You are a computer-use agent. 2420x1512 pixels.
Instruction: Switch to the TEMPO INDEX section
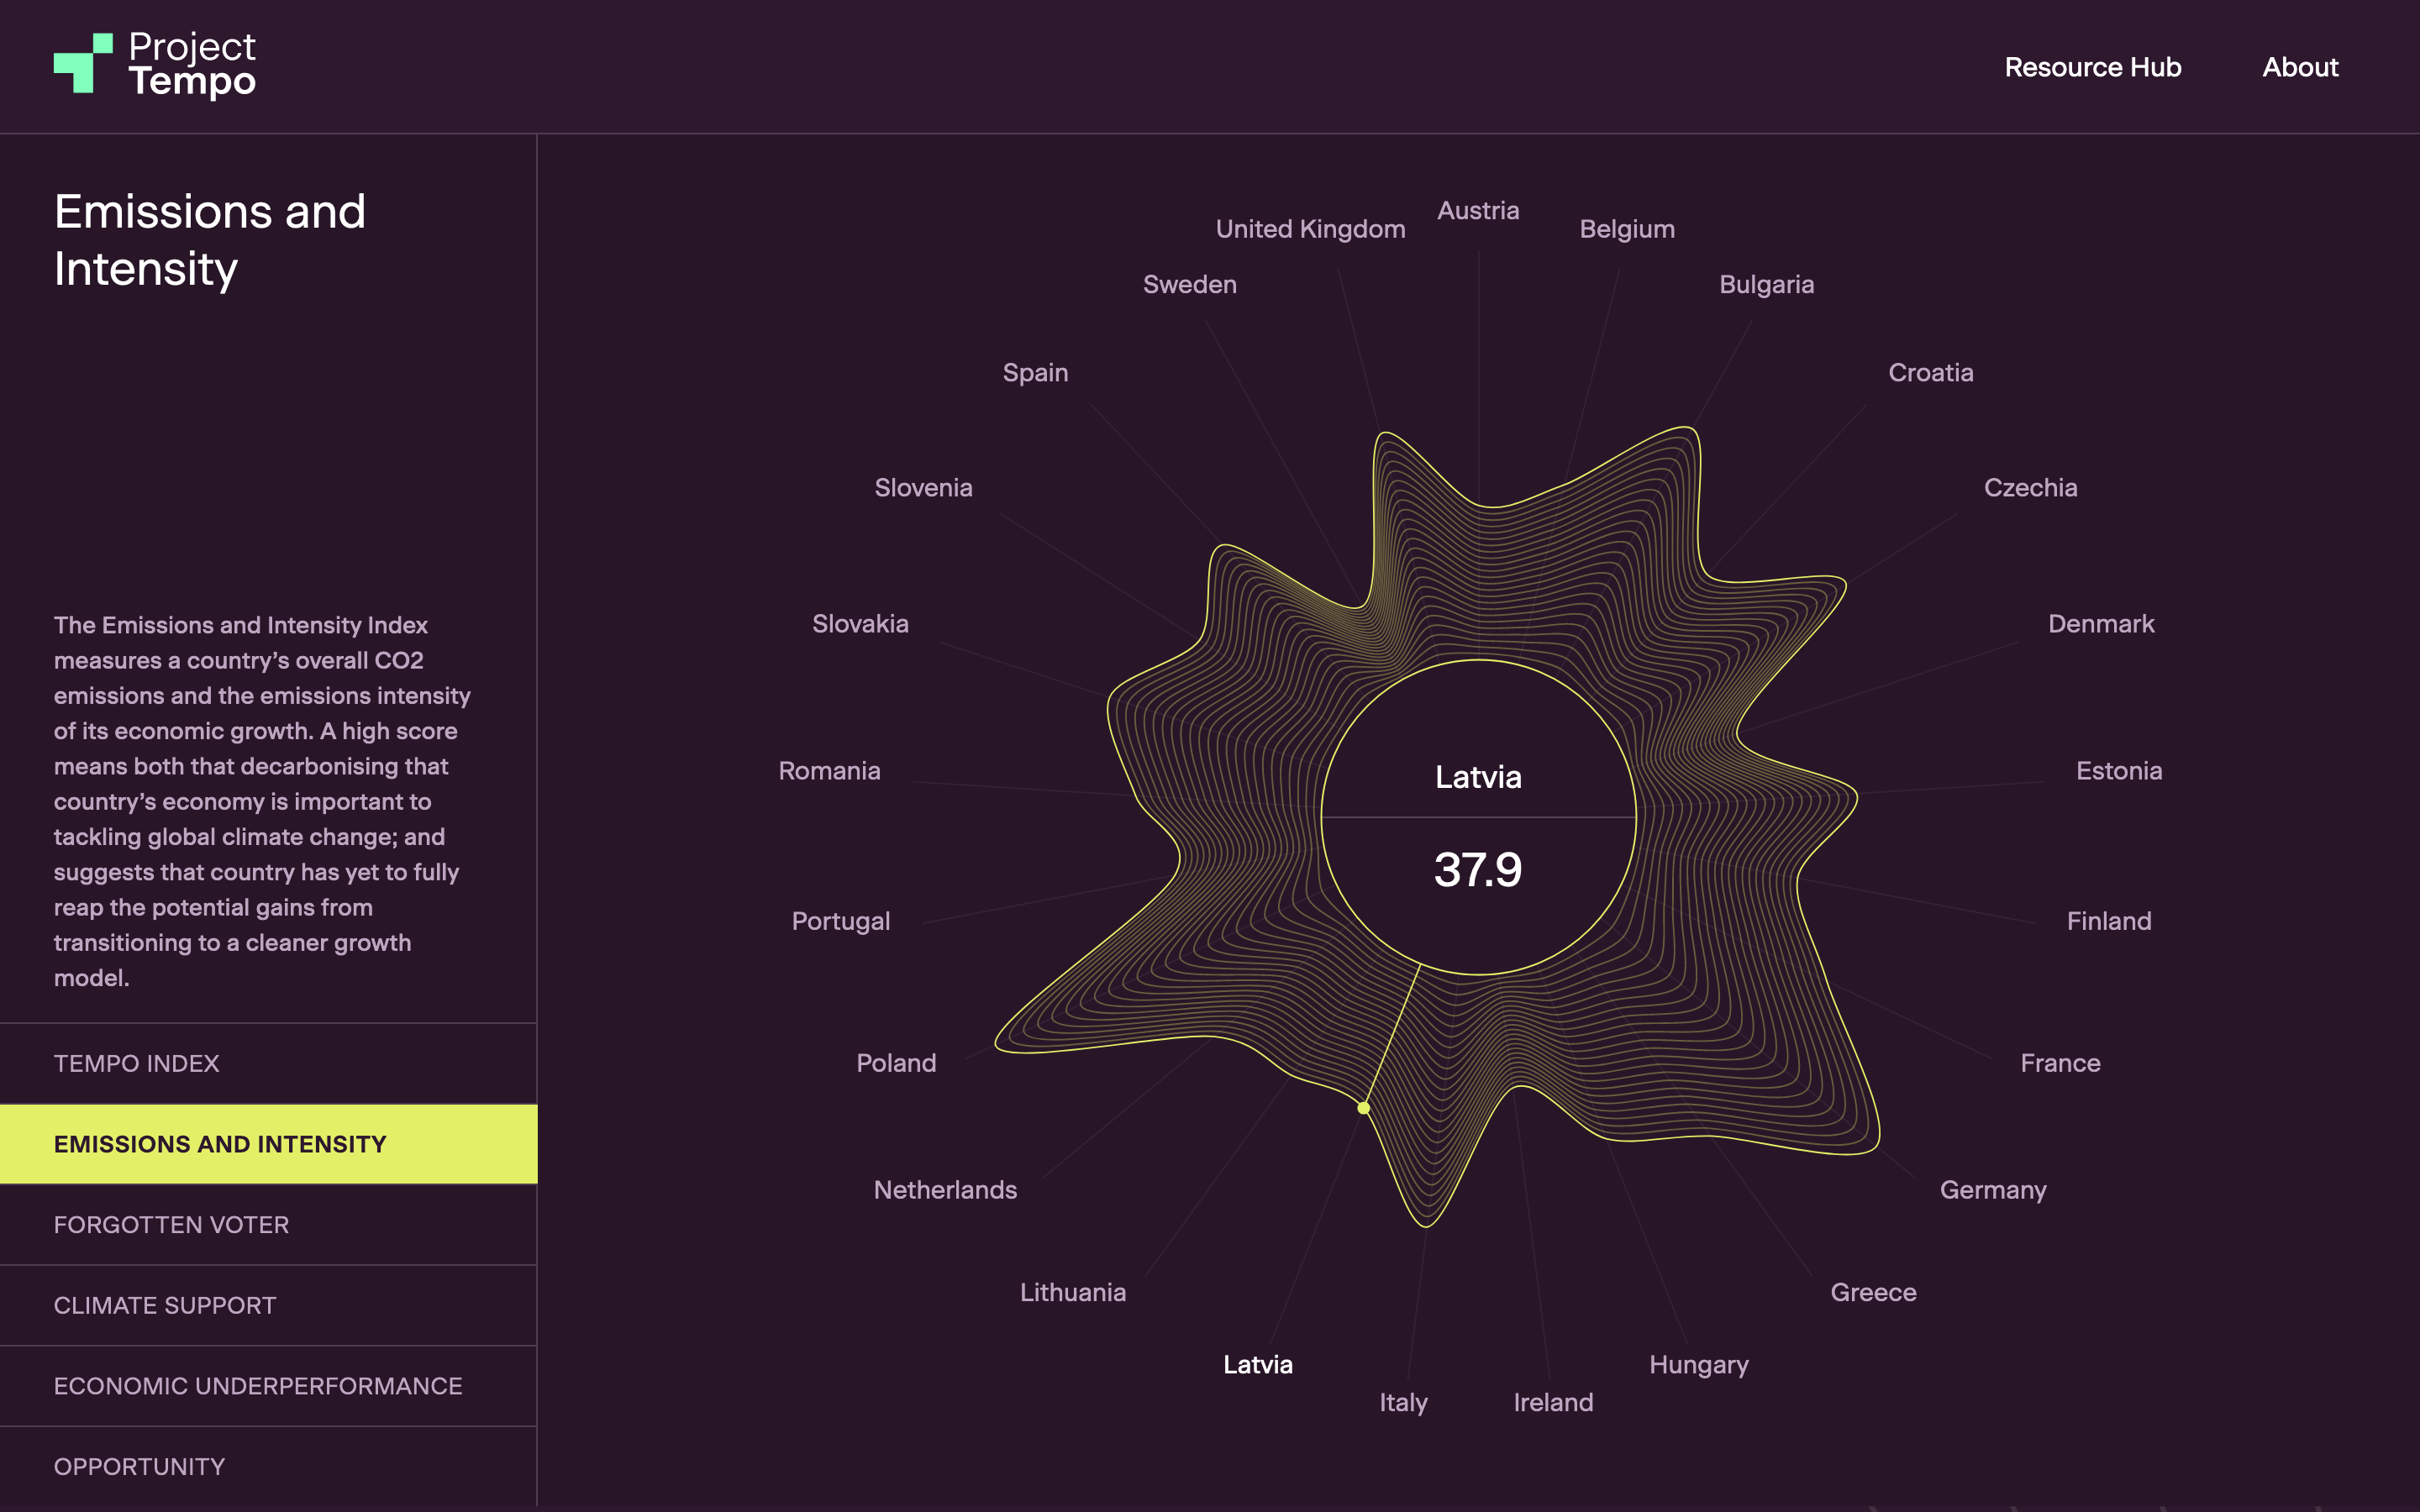coord(137,1063)
